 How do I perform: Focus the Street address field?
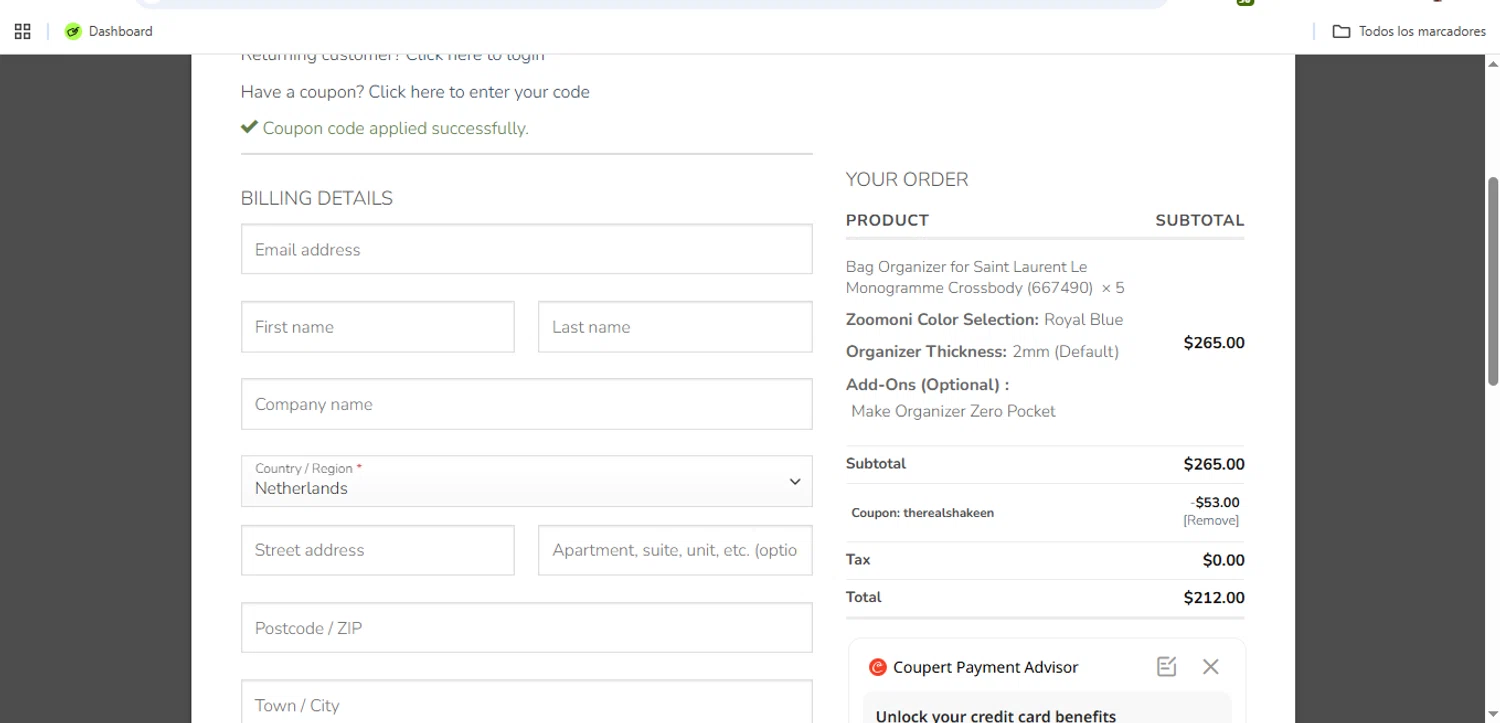pos(378,550)
